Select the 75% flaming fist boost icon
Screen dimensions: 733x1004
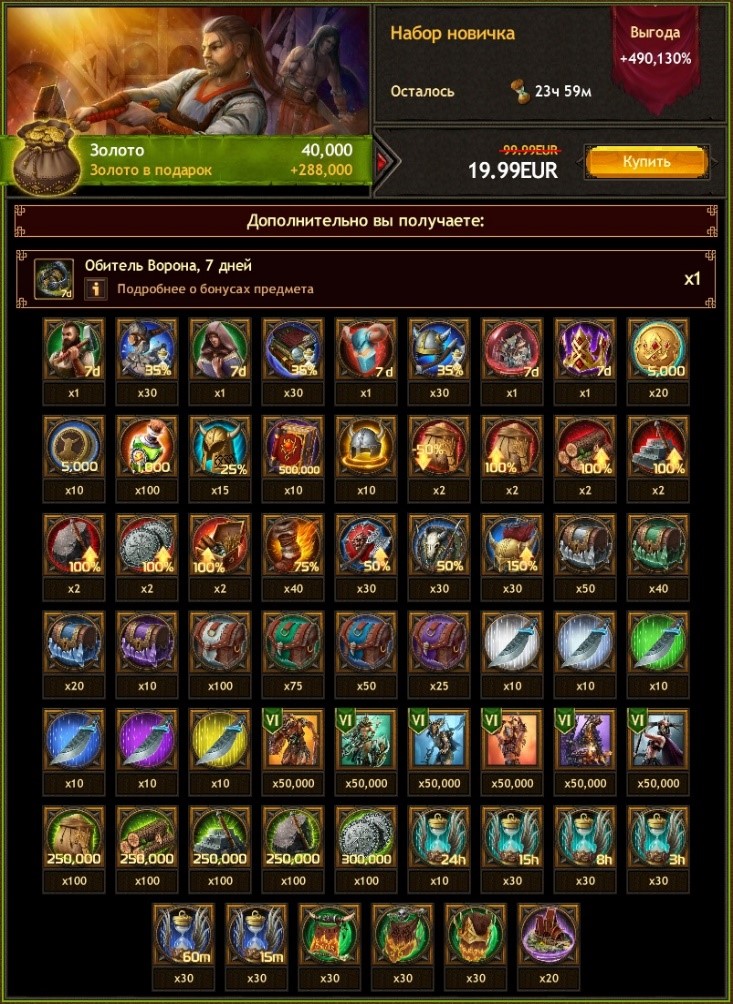point(293,544)
